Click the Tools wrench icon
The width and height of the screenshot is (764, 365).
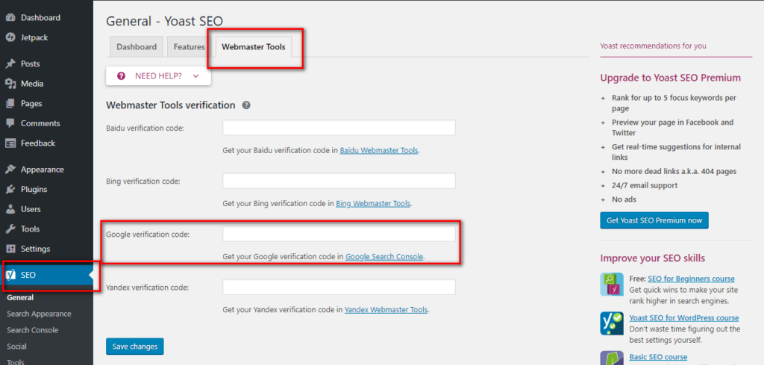click(11, 229)
